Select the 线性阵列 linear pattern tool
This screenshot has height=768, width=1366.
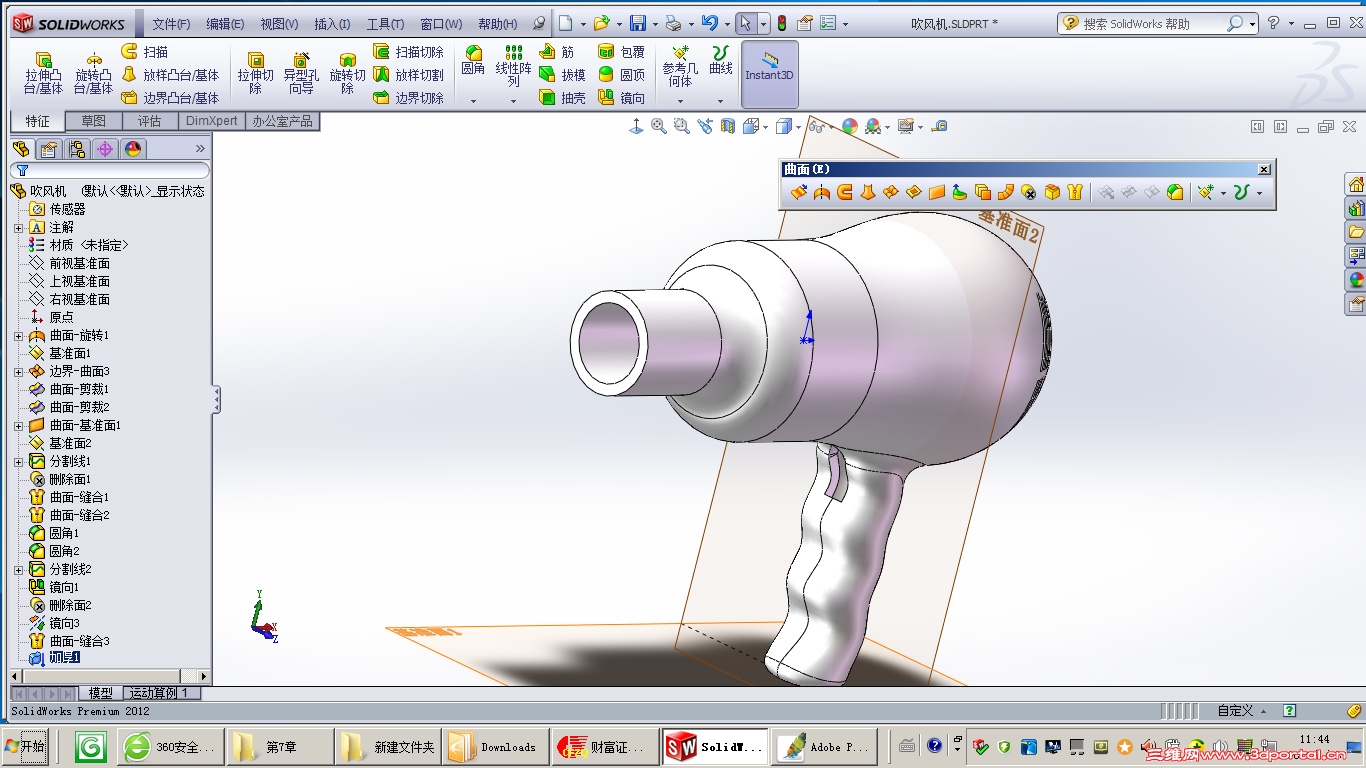tap(513, 66)
